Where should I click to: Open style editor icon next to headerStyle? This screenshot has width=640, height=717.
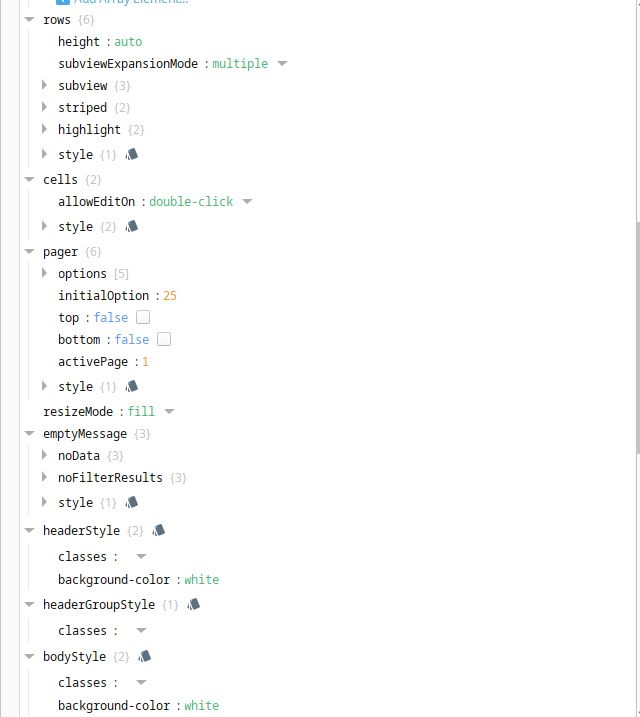pyautogui.click(x=159, y=530)
